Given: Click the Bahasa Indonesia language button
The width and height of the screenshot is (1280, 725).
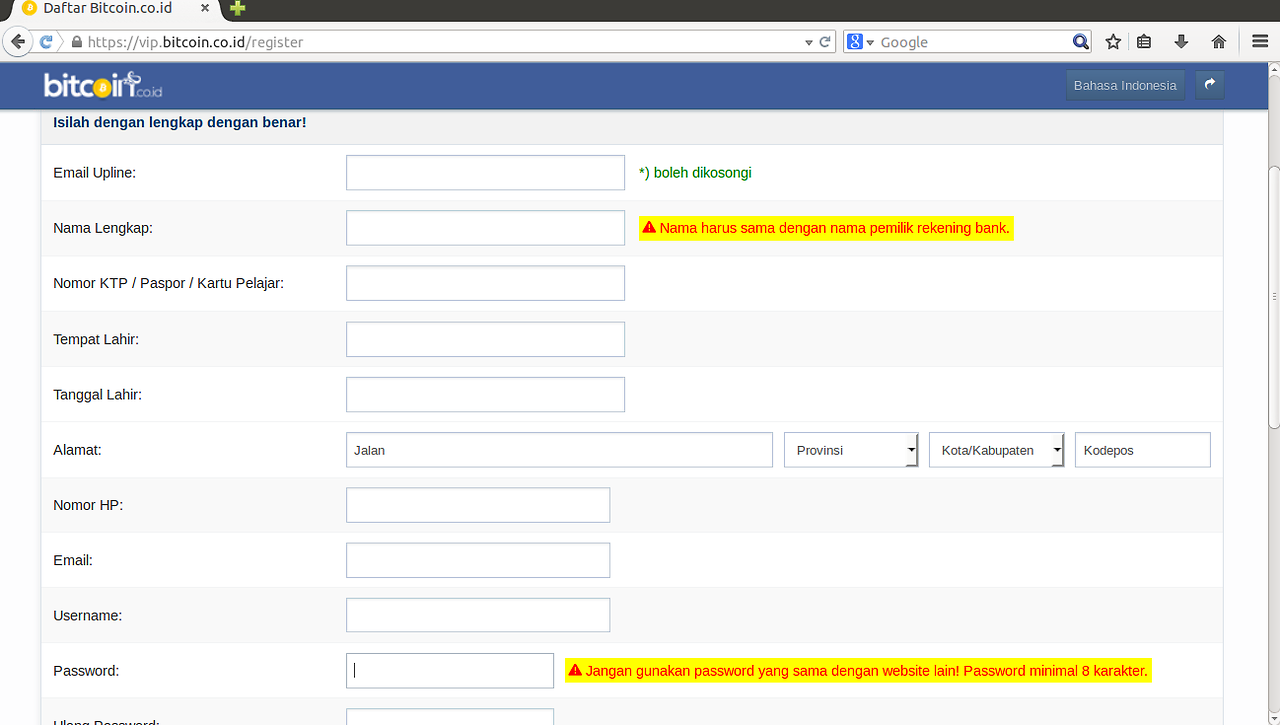Looking at the screenshot, I should point(1125,85).
